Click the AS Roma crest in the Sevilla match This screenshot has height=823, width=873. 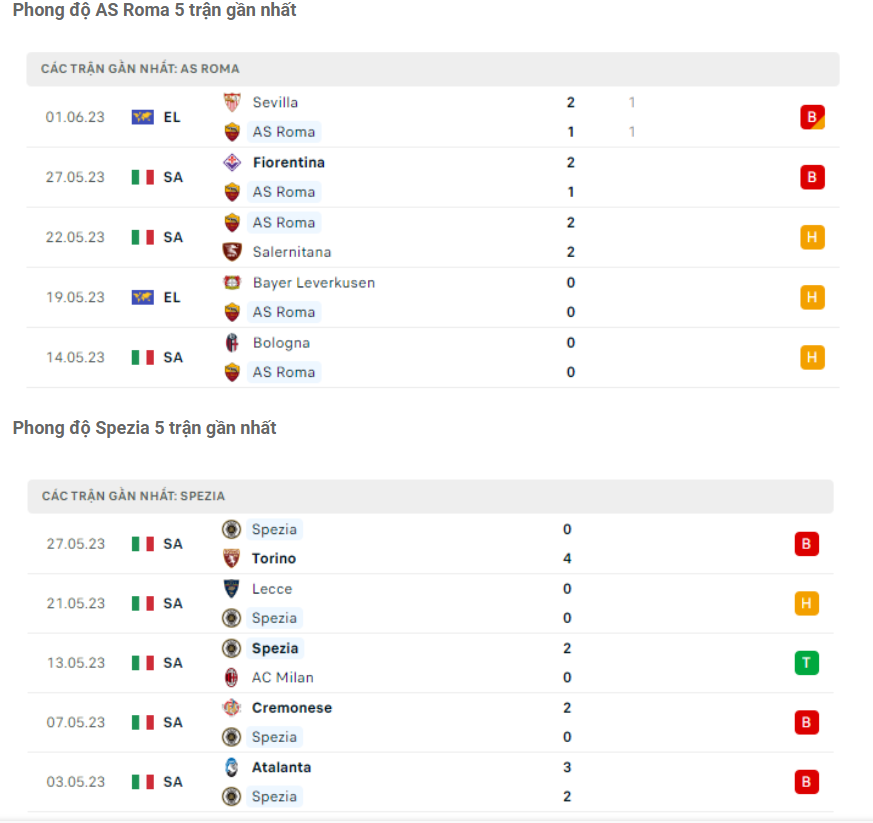[232, 131]
